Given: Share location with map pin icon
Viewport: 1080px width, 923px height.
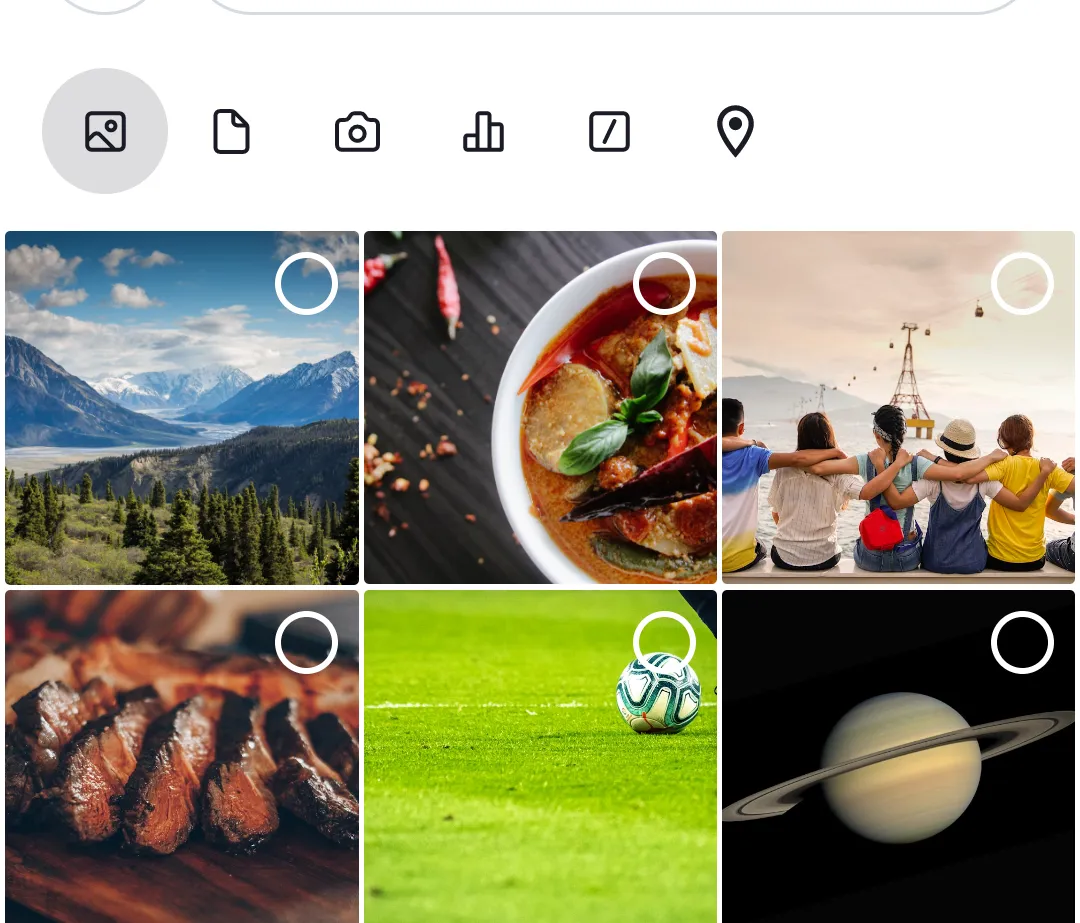Looking at the screenshot, I should pos(735,131).
